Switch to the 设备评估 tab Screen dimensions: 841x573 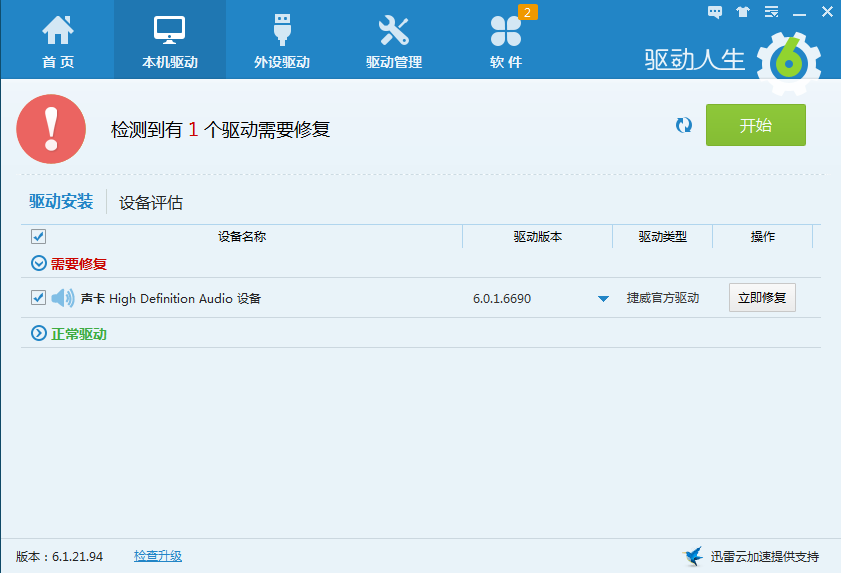[151, 203]
